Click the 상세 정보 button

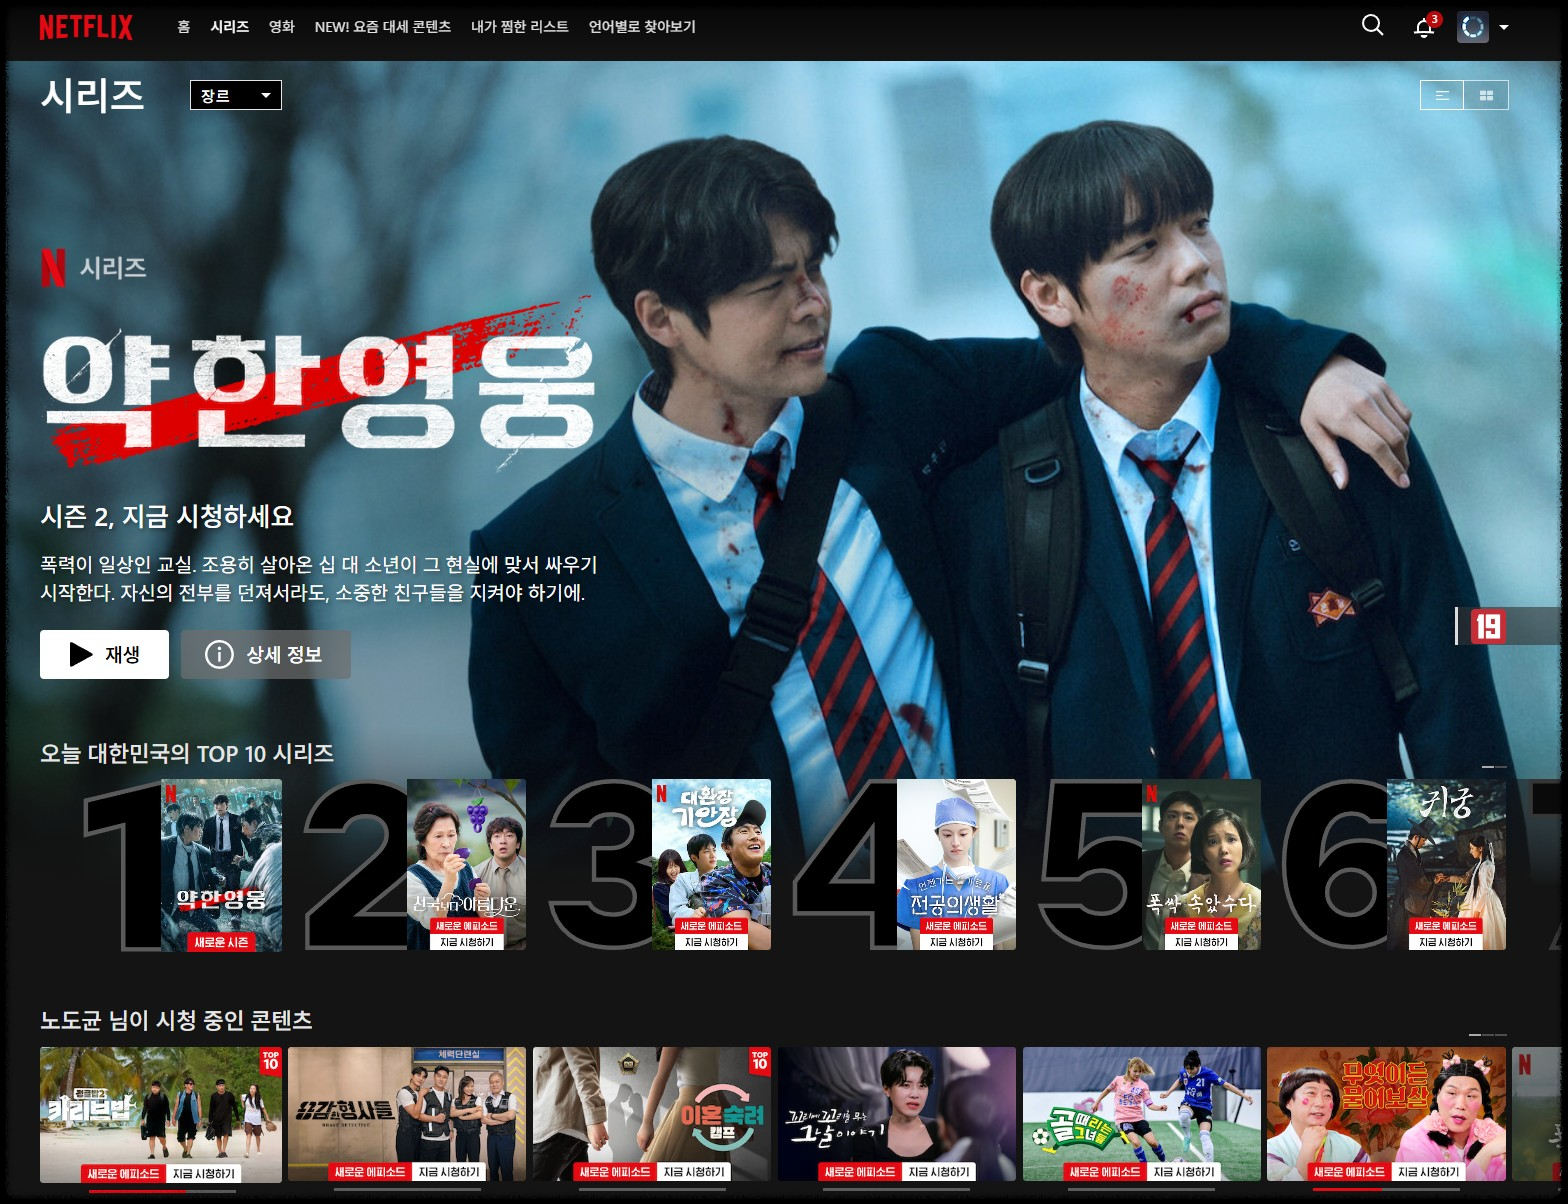(266, 654)
